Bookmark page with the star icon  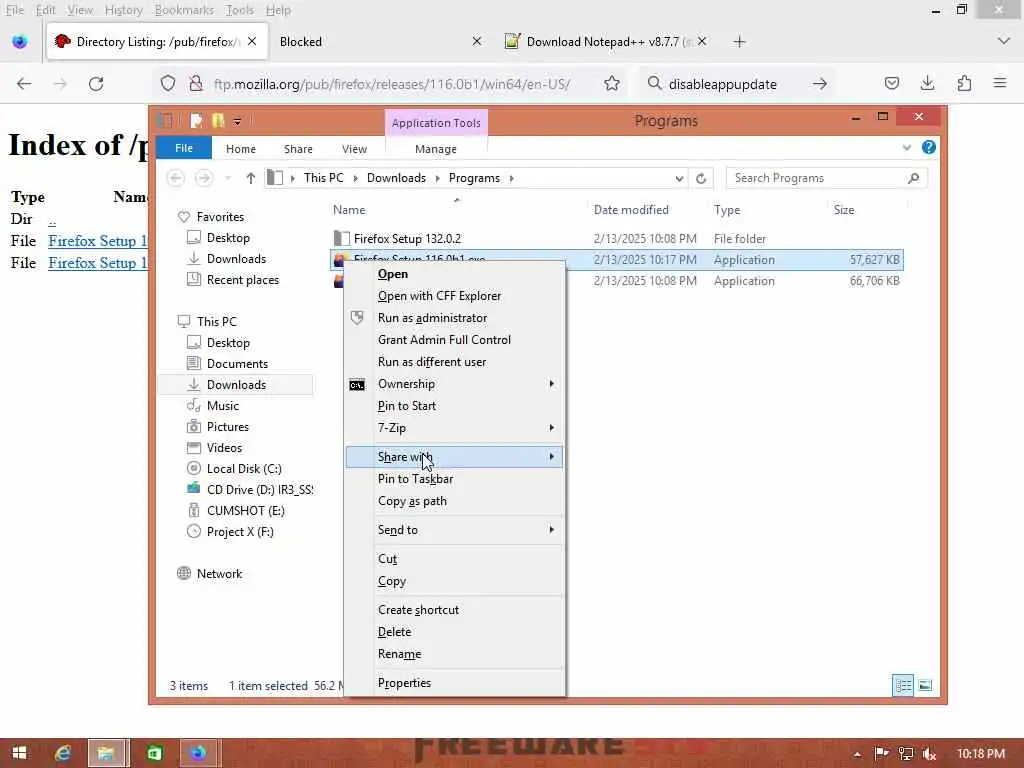(611, 84)
